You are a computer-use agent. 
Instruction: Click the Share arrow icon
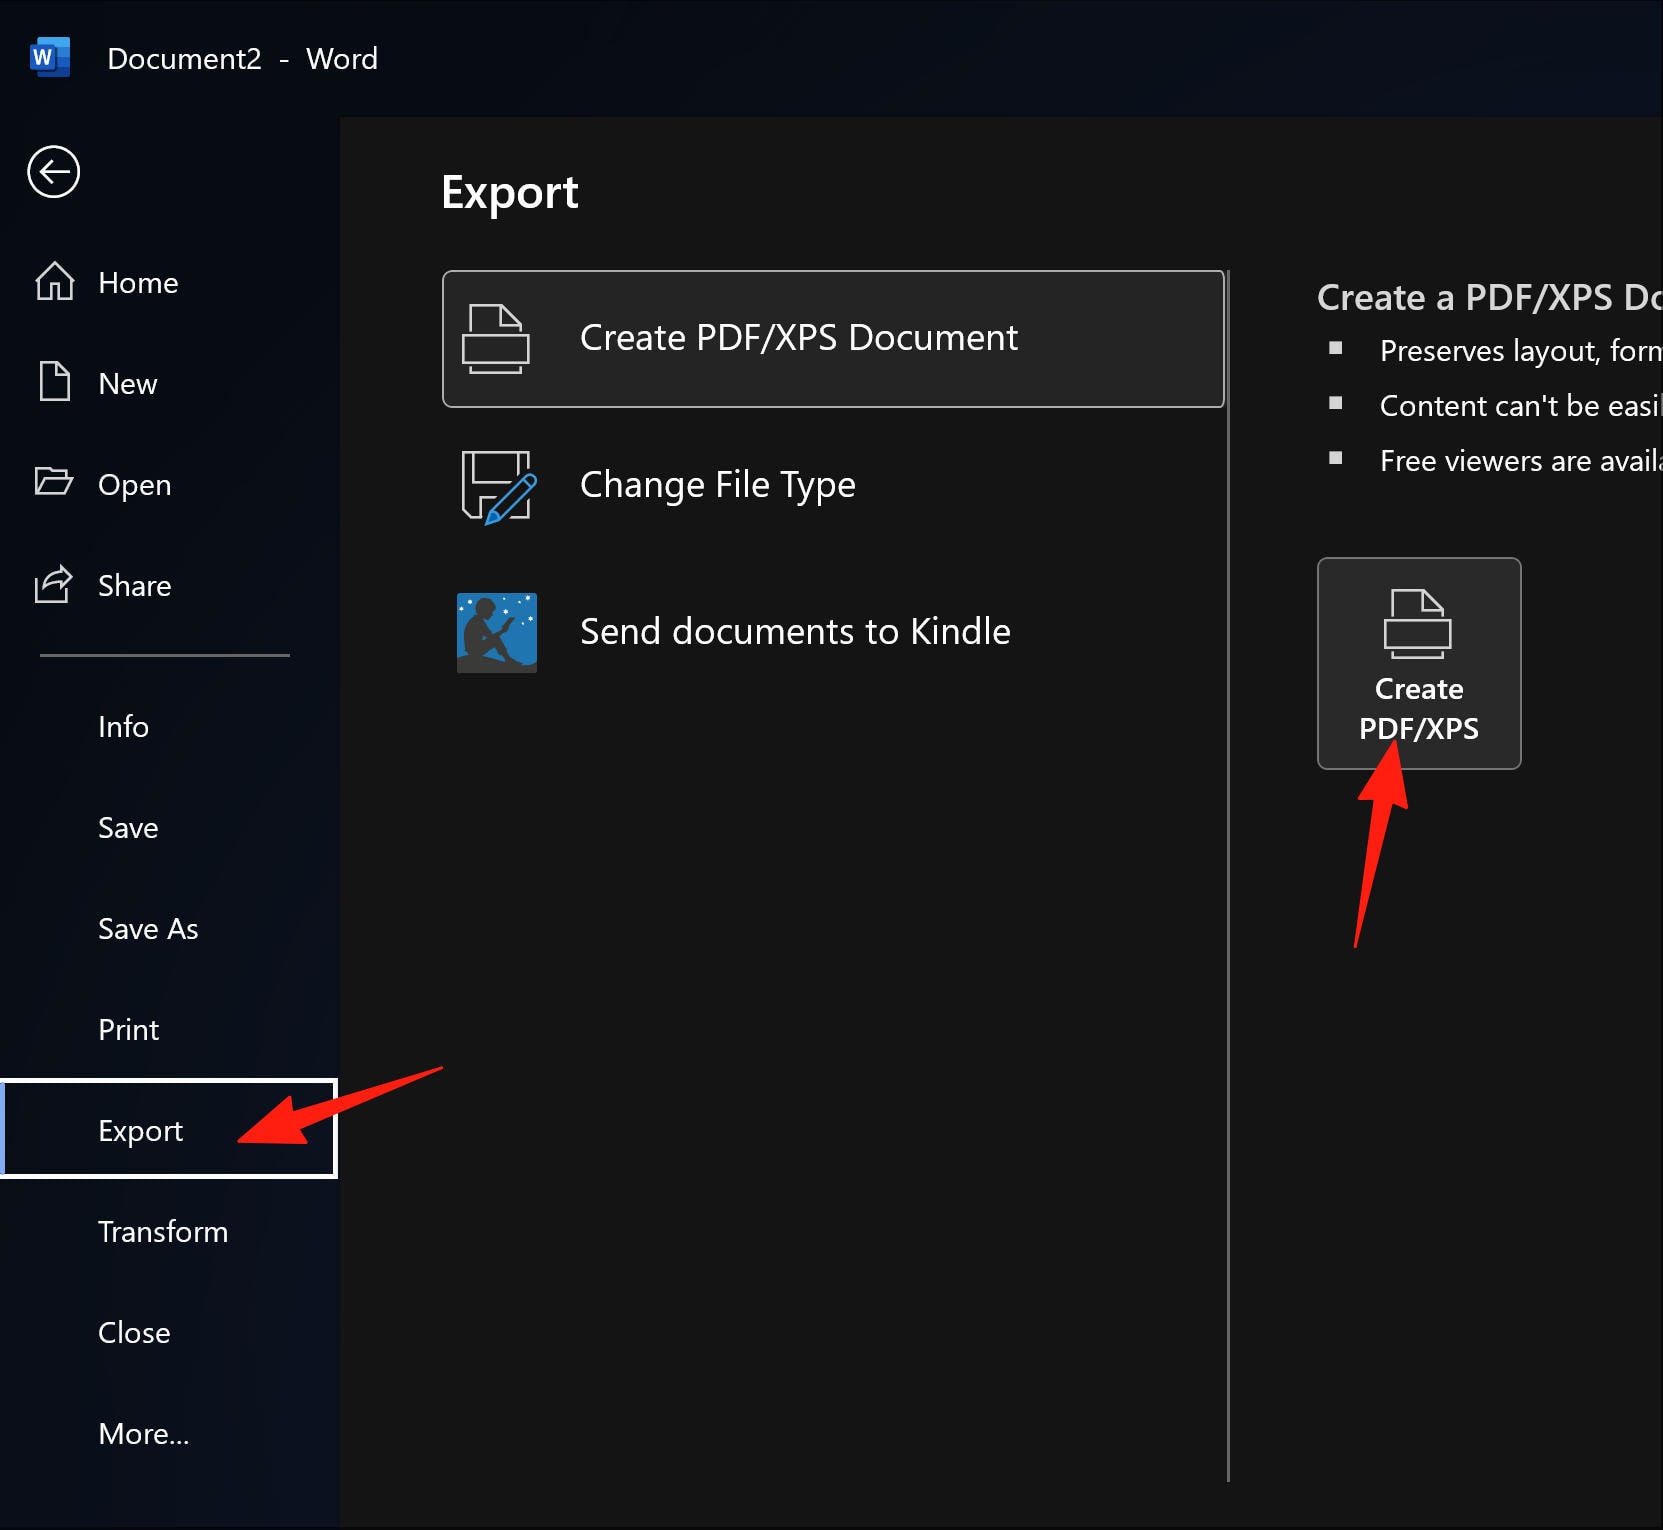pyautogui.click(x=54, y=584)
